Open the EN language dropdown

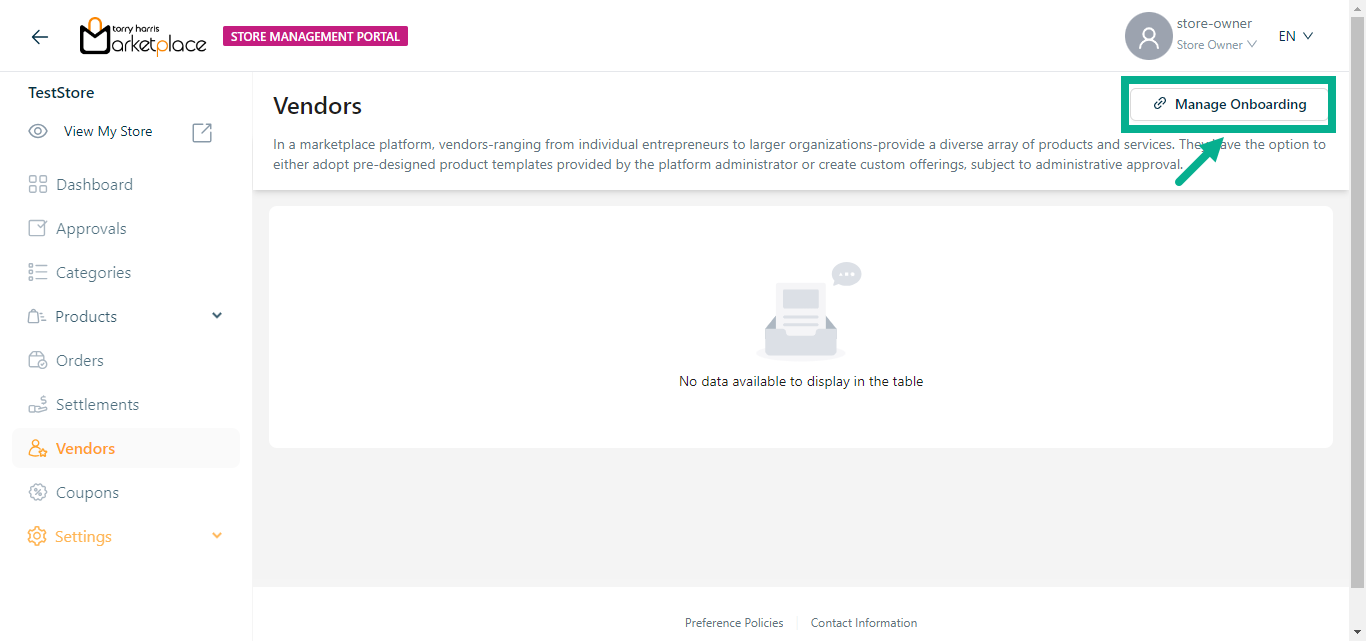point(1295,36)
